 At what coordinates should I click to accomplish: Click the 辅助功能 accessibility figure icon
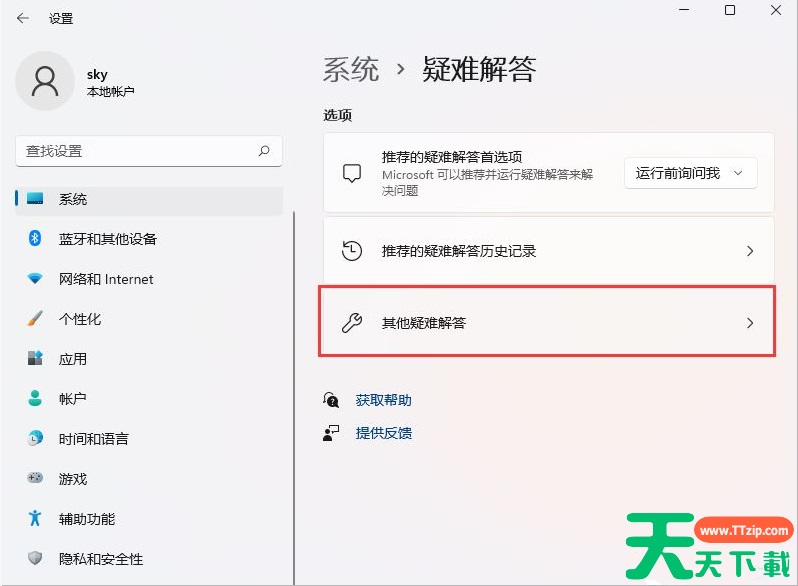(x=35, y=518)
